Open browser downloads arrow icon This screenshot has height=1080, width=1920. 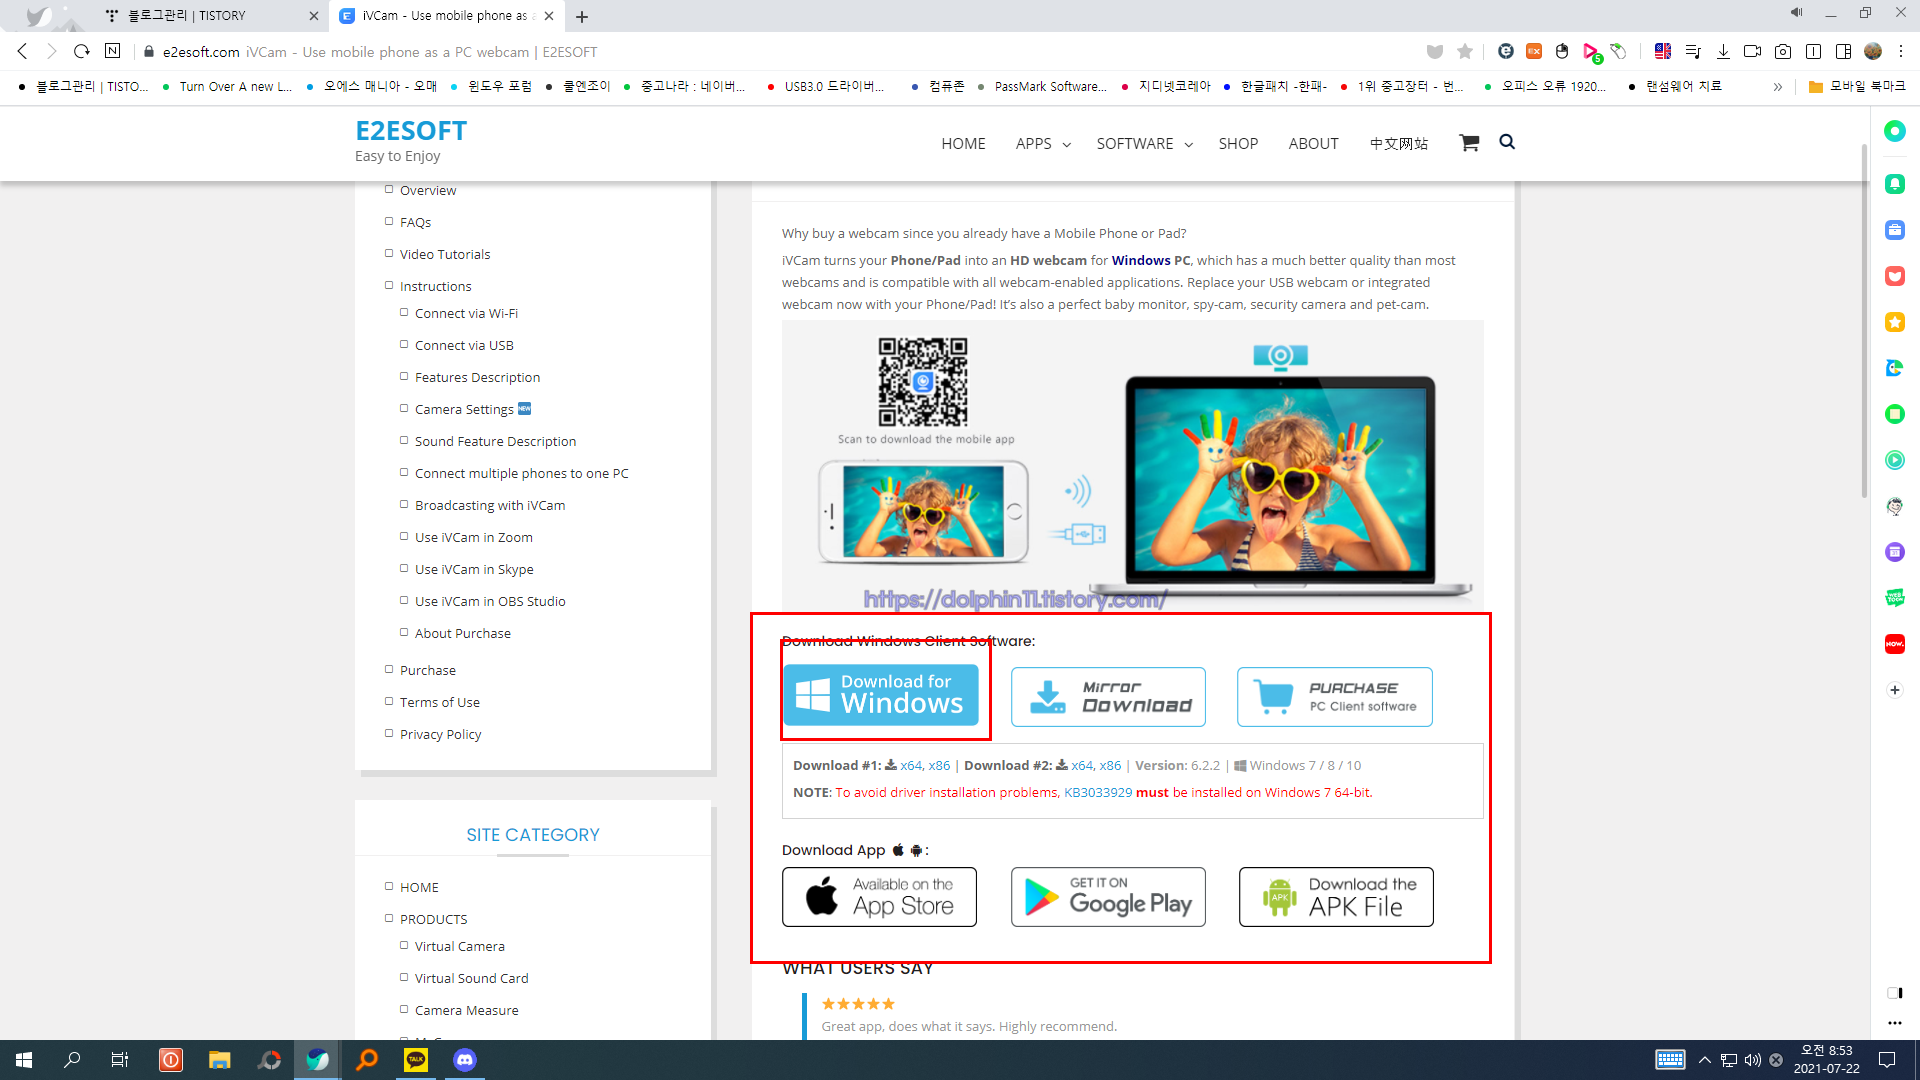tap(1723, 52)
